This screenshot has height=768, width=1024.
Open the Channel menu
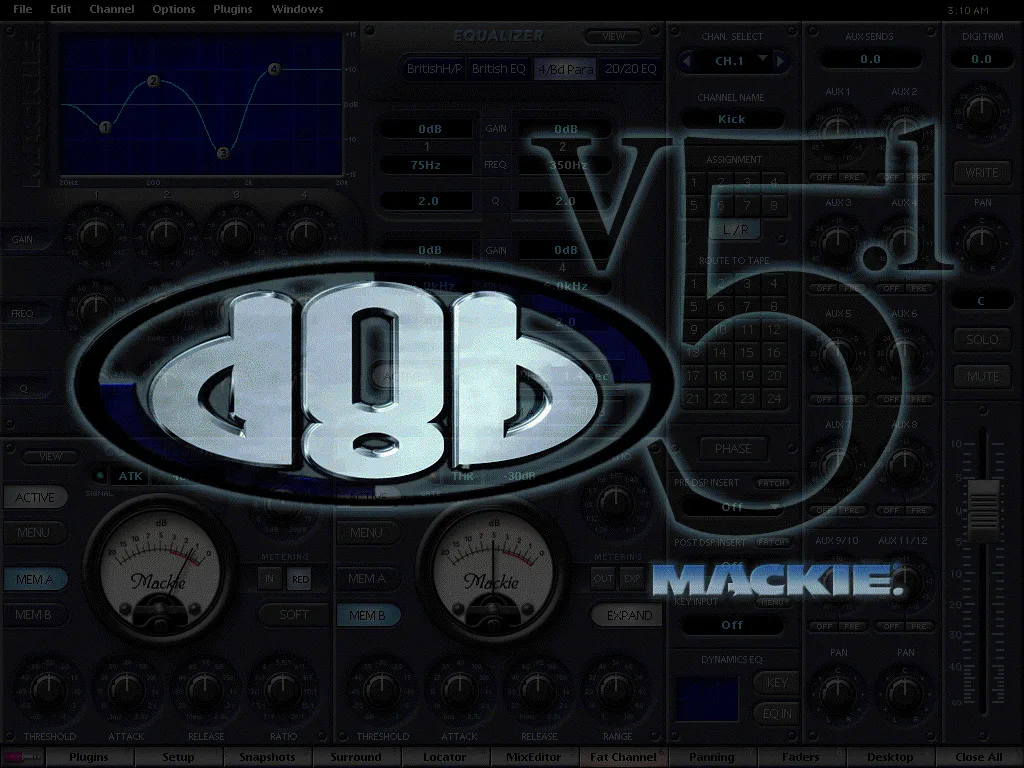point(112,9)
